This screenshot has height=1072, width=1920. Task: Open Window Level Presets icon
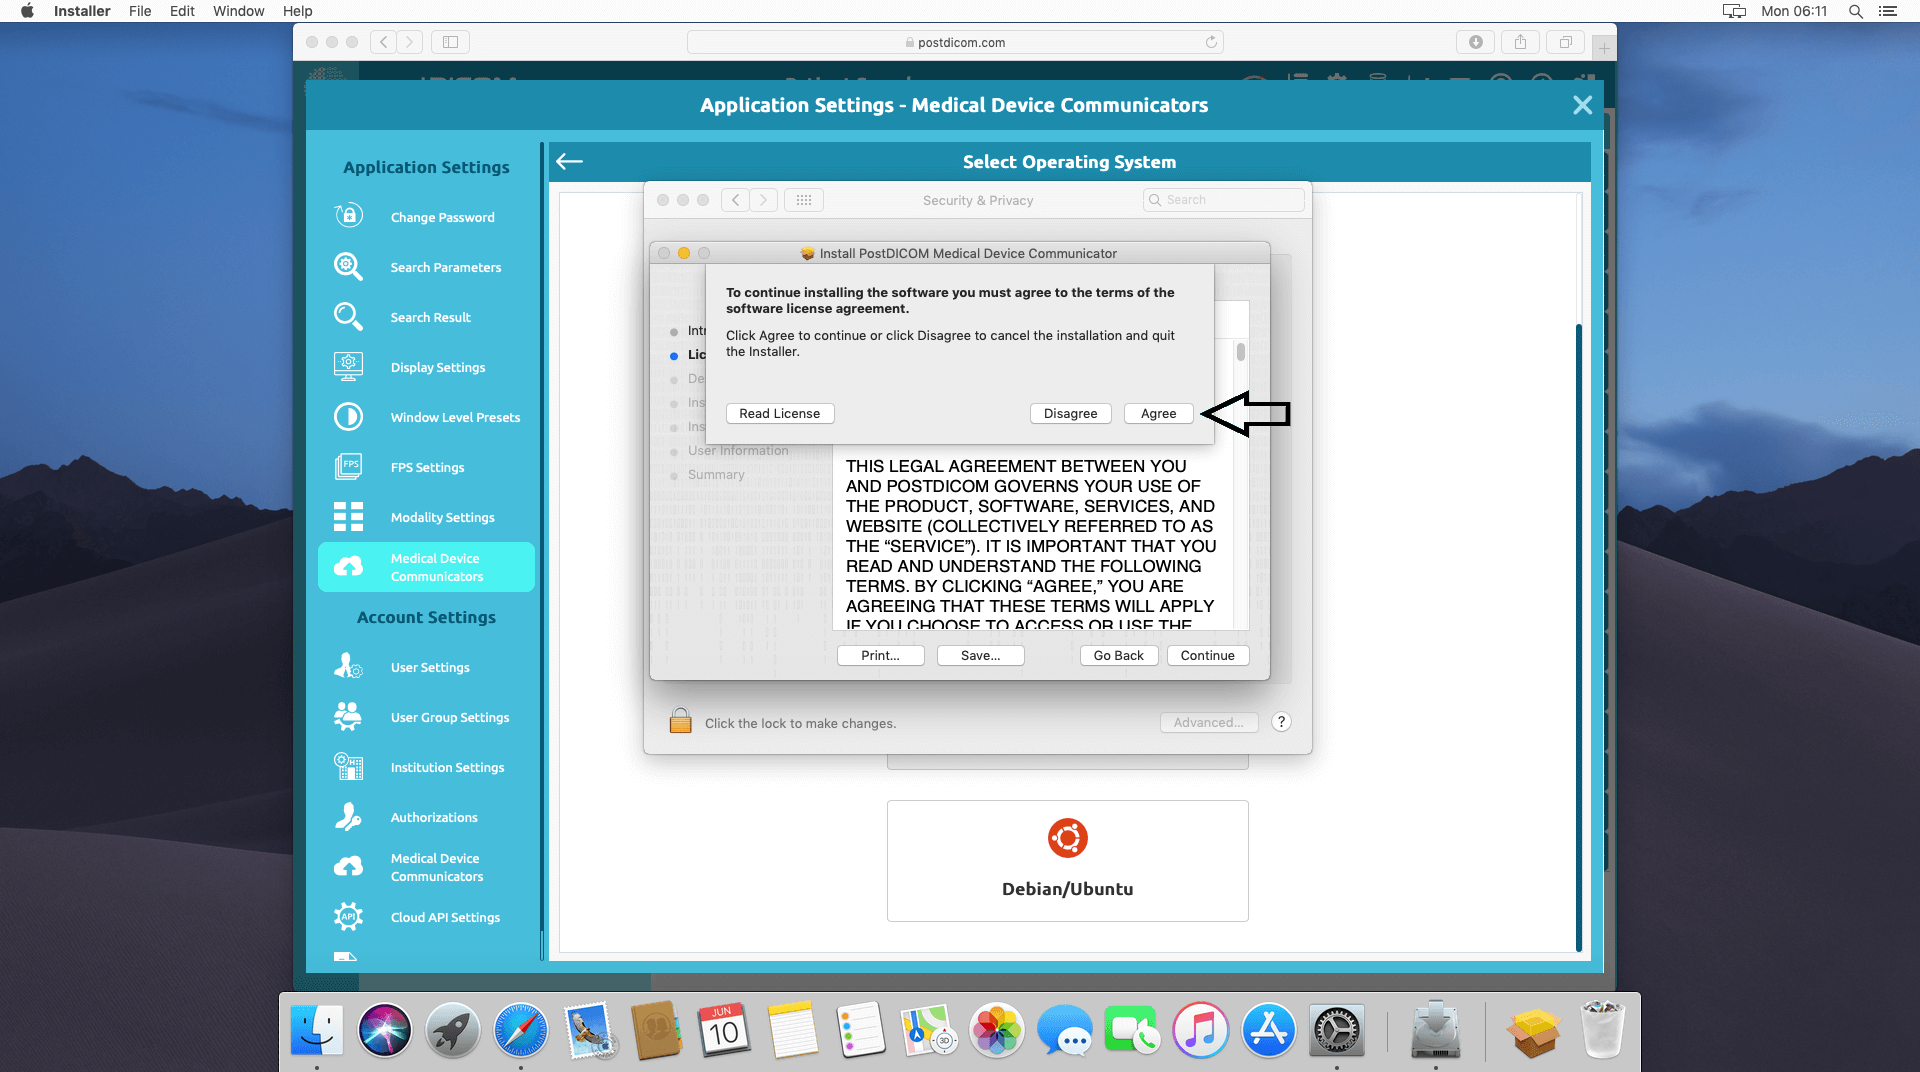point(348,416)
